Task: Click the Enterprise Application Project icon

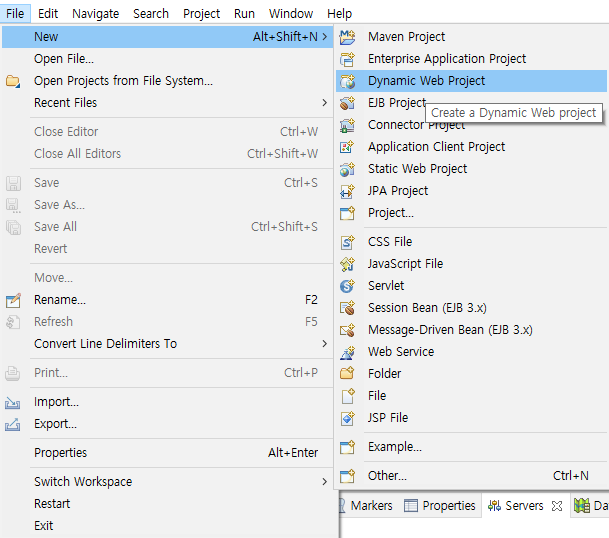Action: click(347, 59)
